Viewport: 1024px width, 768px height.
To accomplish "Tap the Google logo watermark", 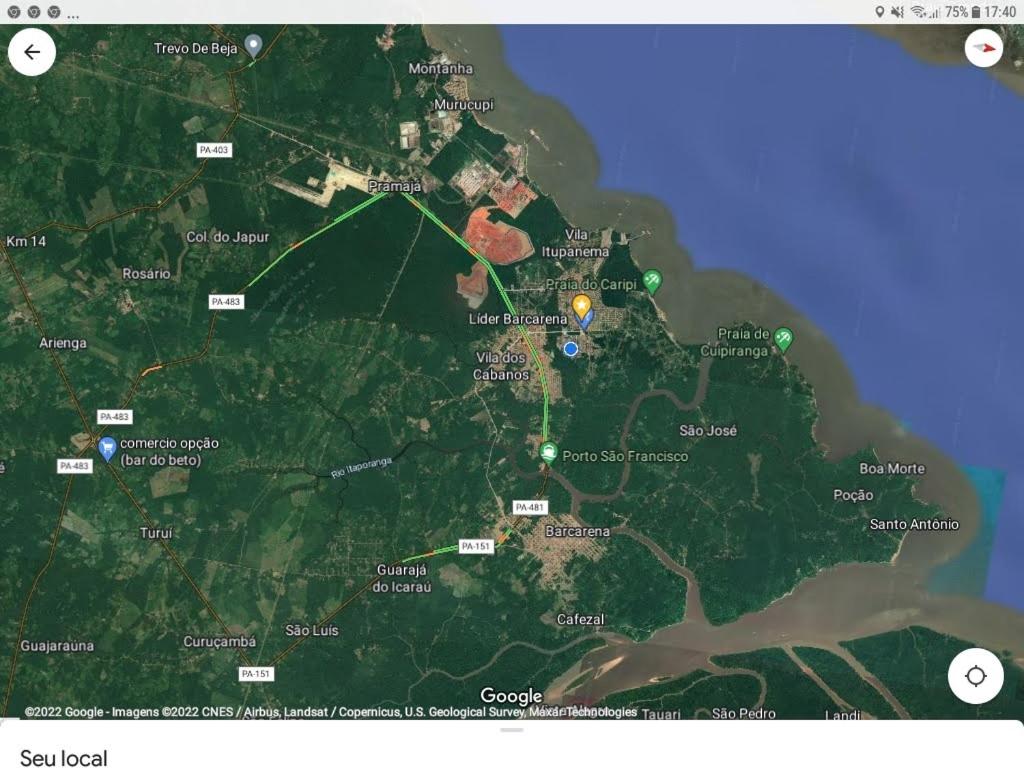I will [x=511, y=696].
